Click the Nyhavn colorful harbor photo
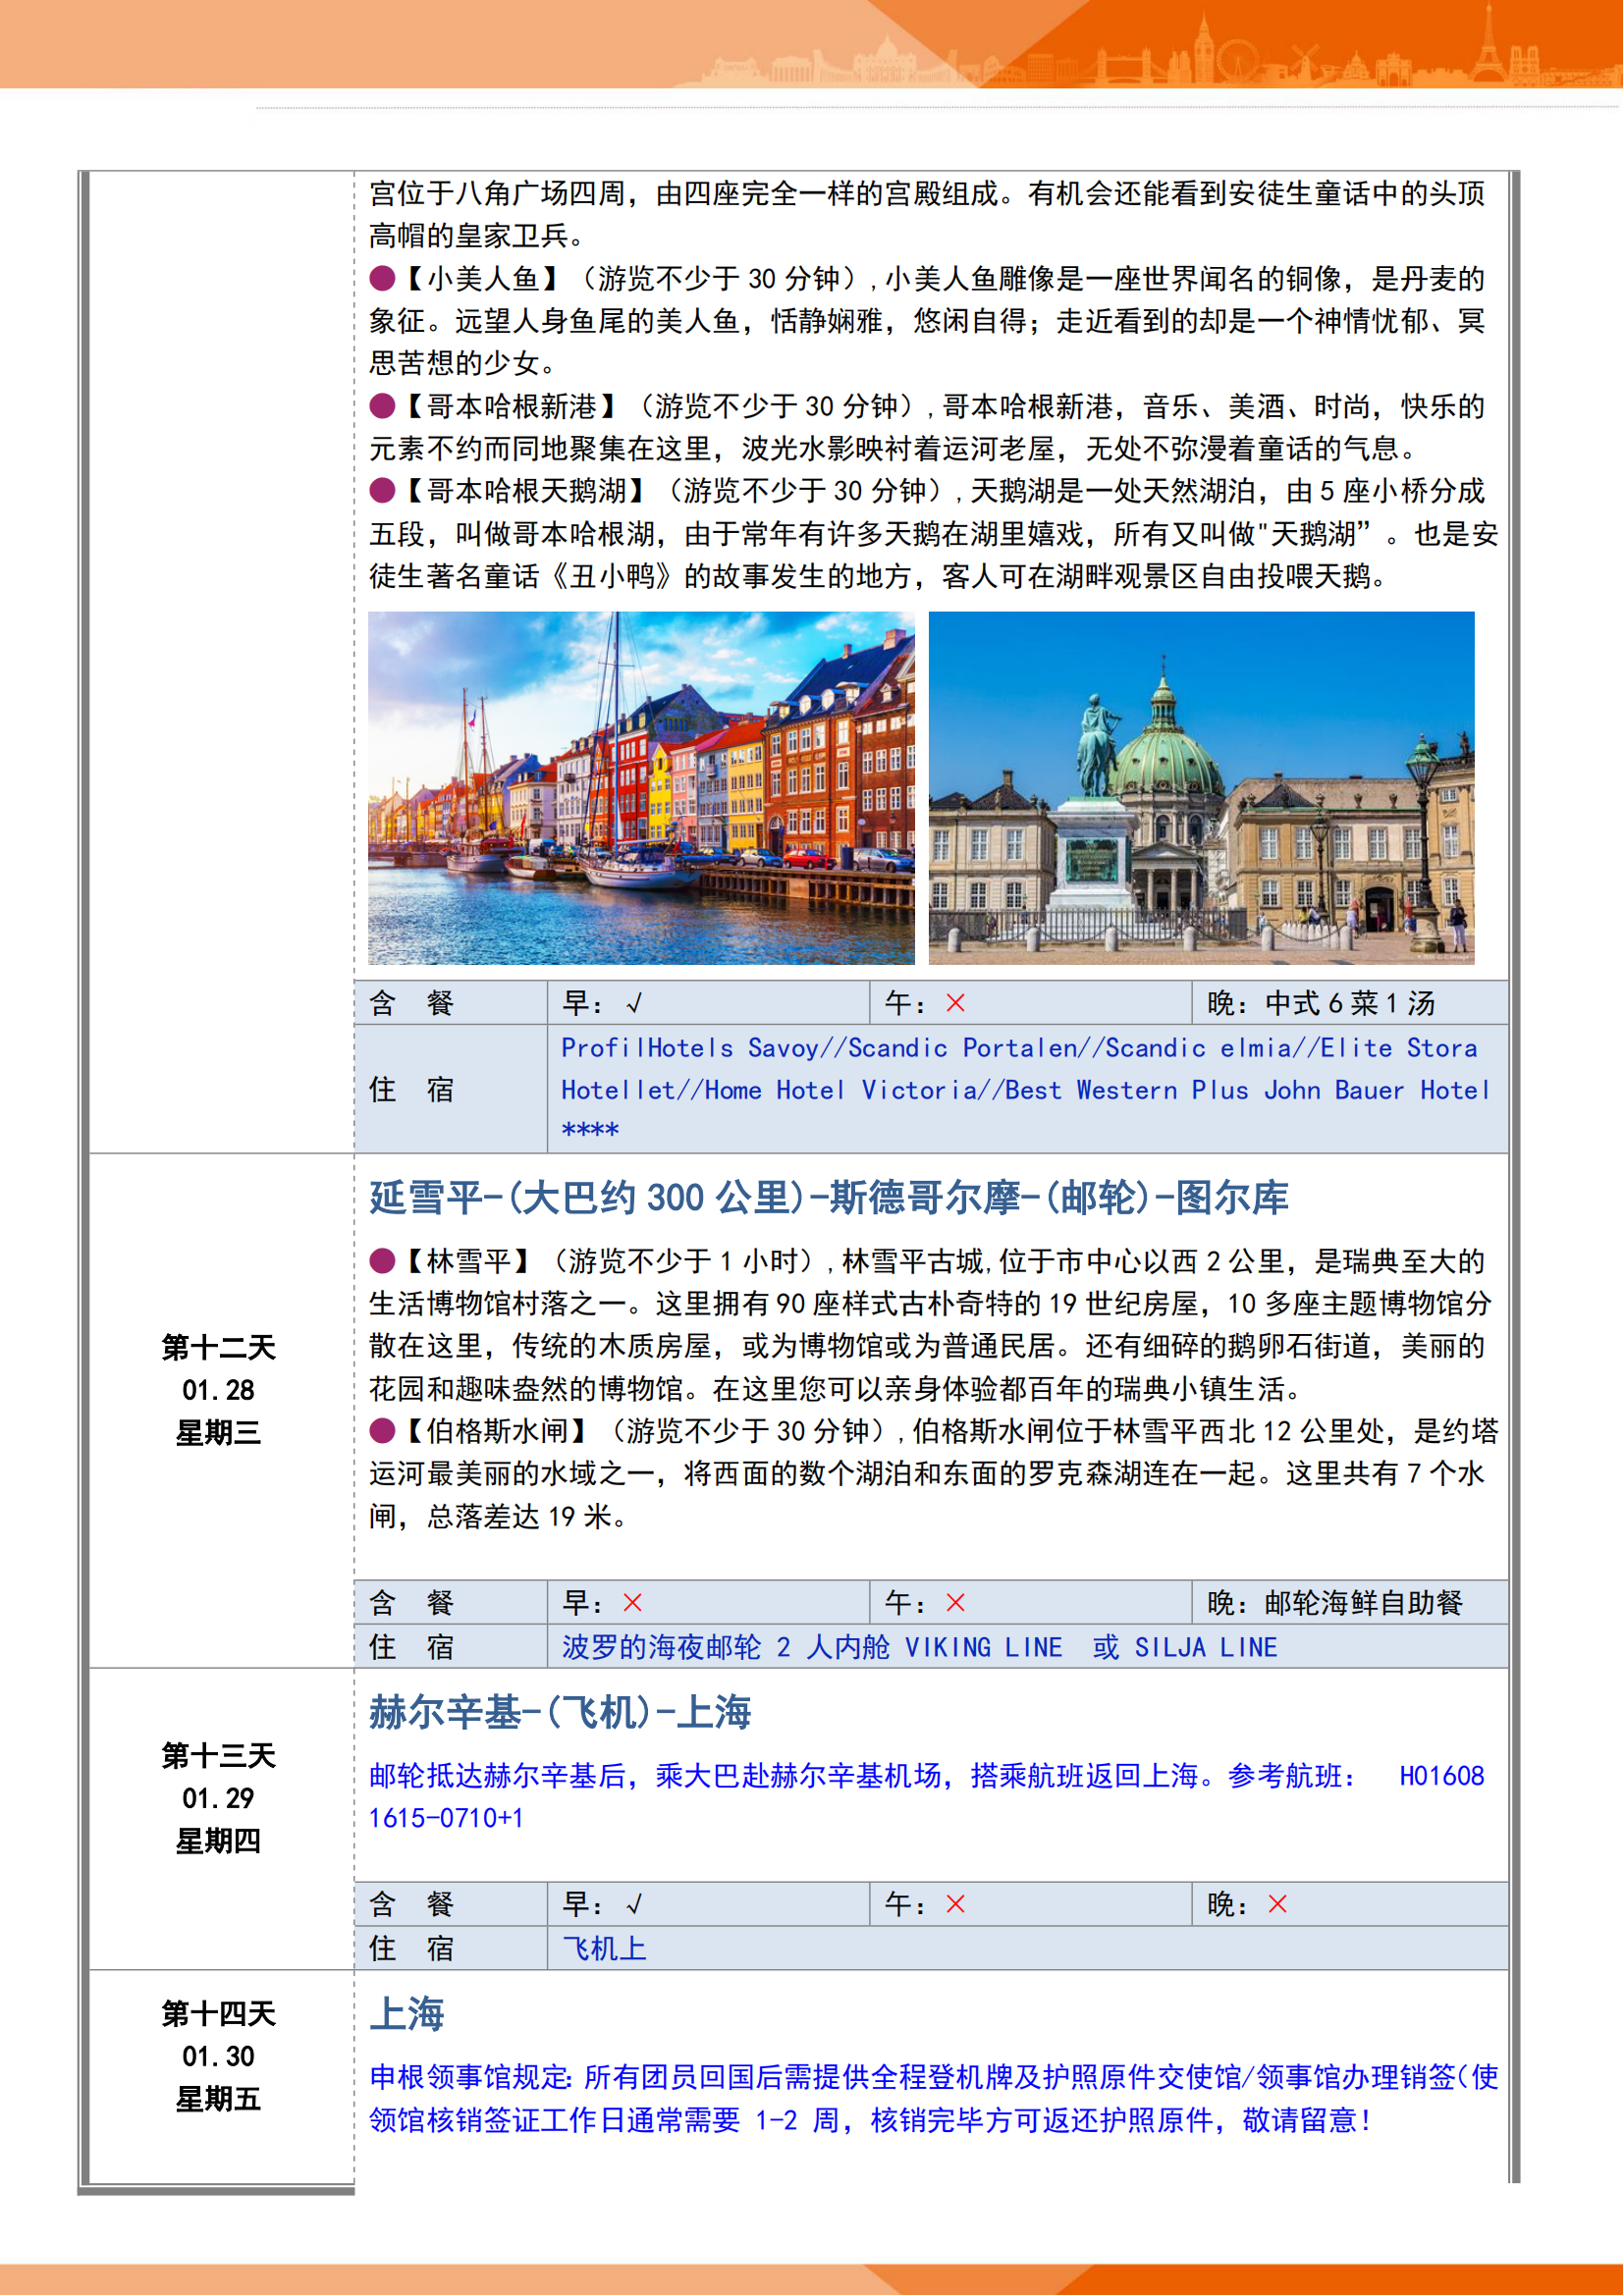 click(x=640, y=788)
